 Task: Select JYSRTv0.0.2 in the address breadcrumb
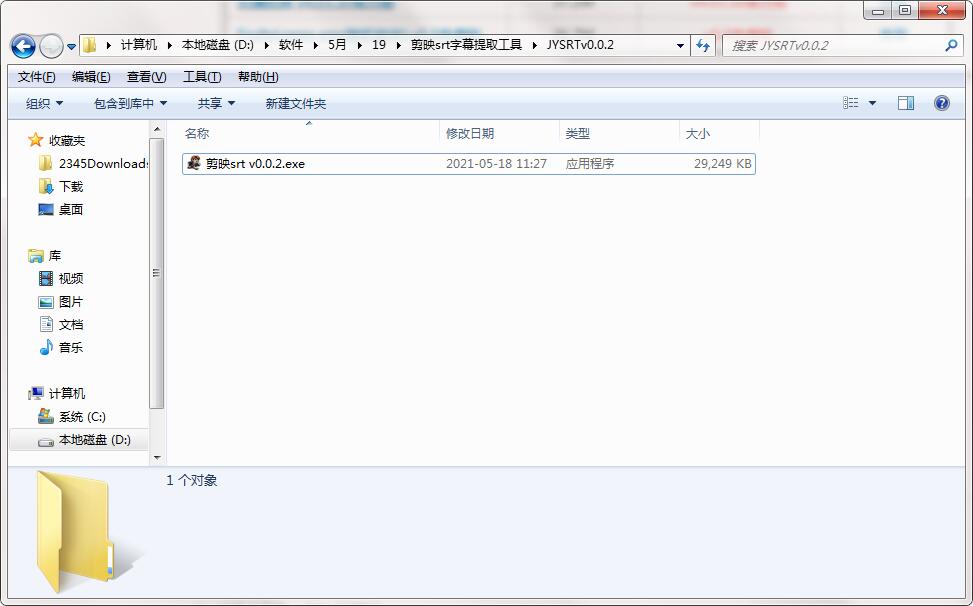tap(580, 45)
